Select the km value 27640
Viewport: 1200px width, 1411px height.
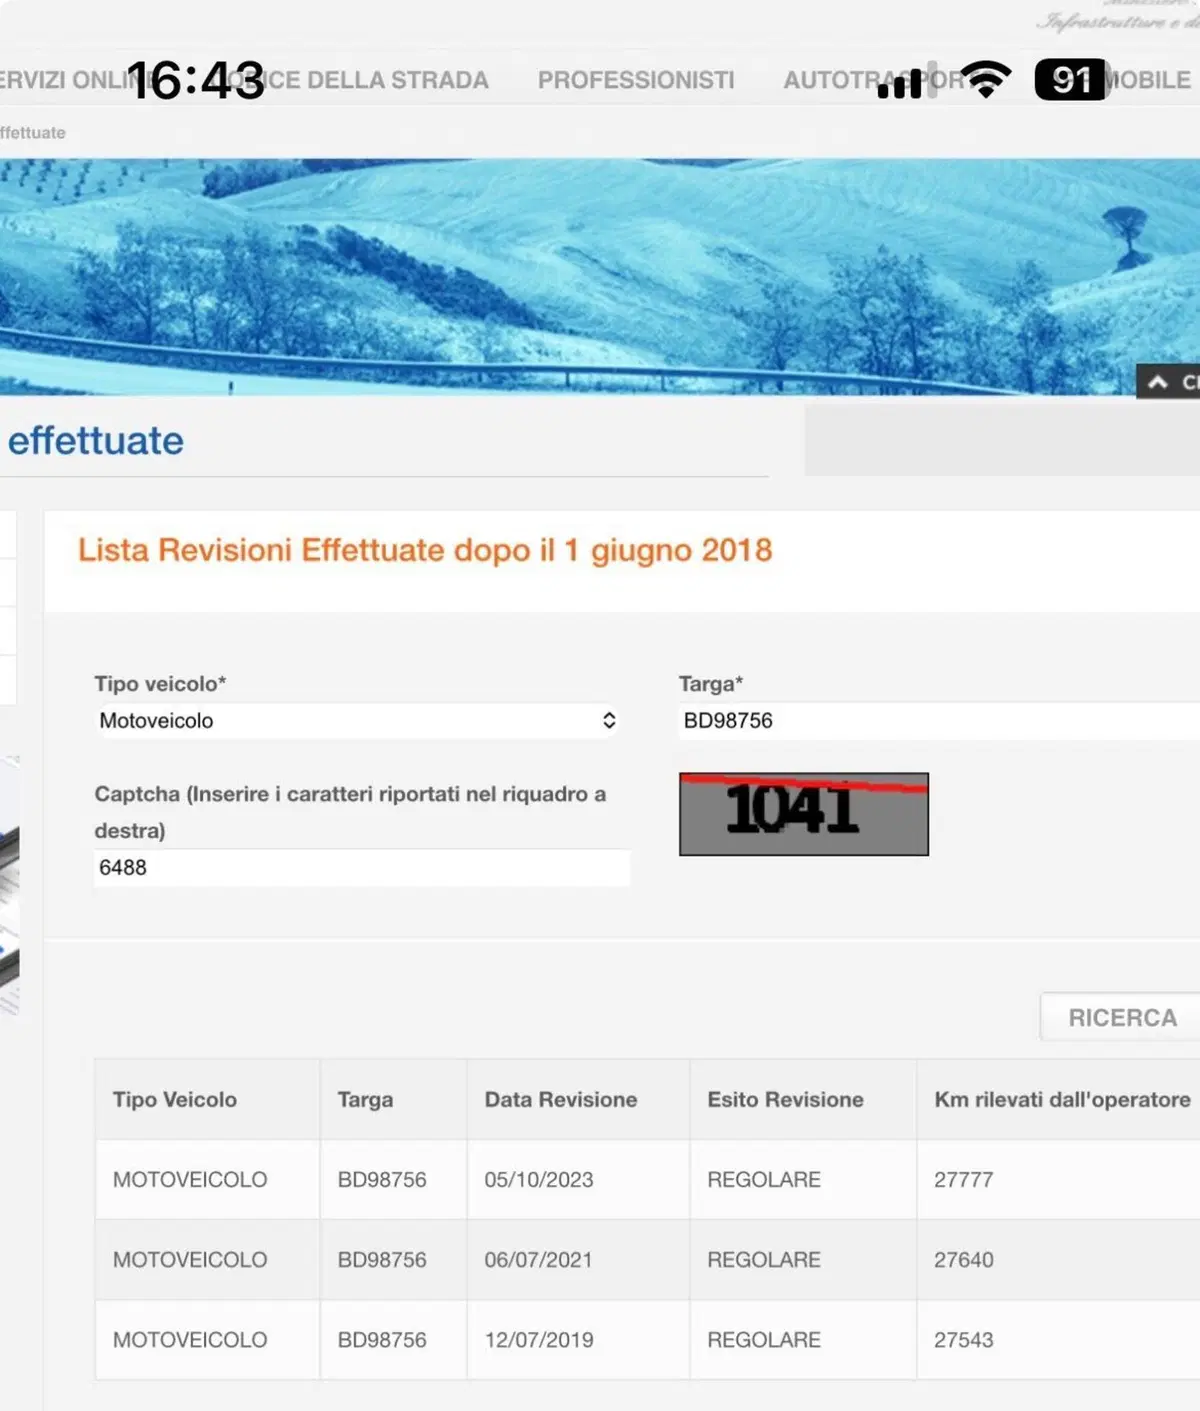[x=964, y=1260]
